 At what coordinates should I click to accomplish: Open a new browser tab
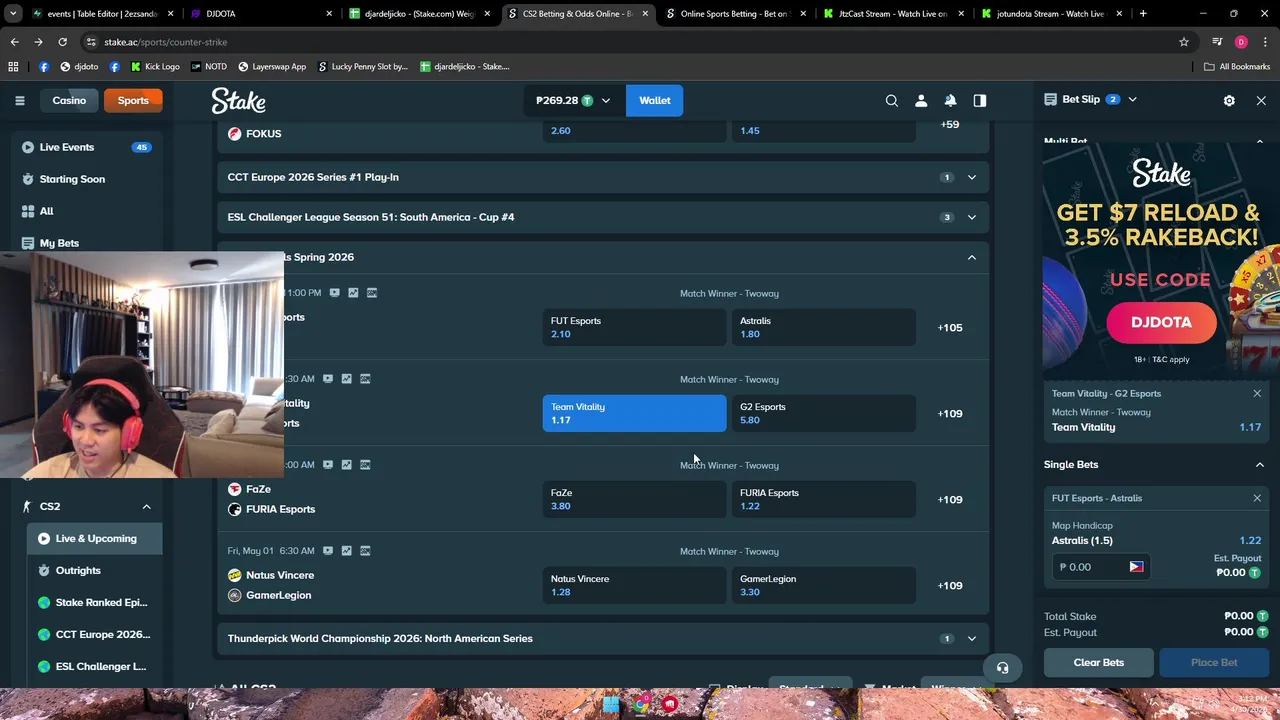click(x=1143, y=14)
